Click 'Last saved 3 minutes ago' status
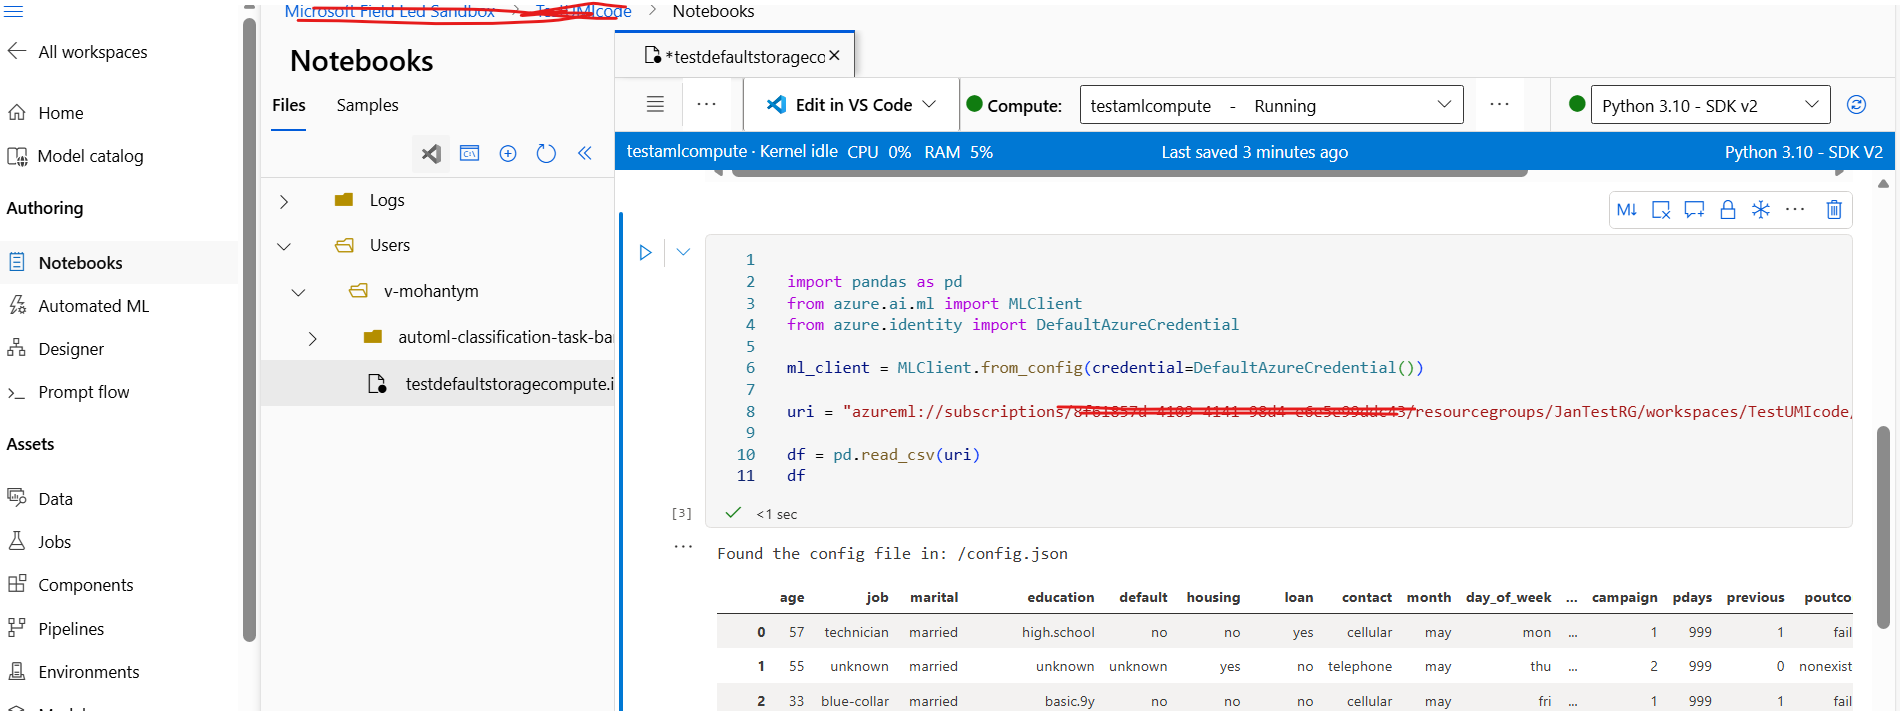1900x711 pixels. coord(1254,152)
